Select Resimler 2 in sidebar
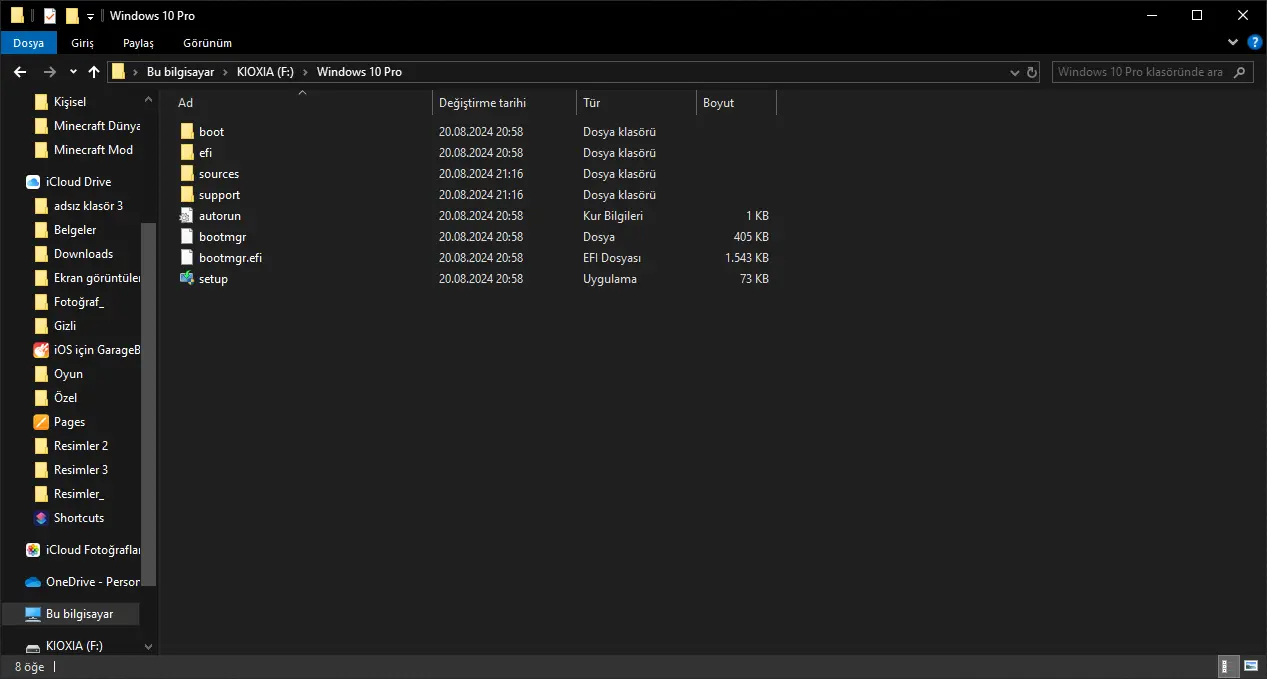Image resolution: width=1267 pixels, height=679 pixels. pos(81,446)
